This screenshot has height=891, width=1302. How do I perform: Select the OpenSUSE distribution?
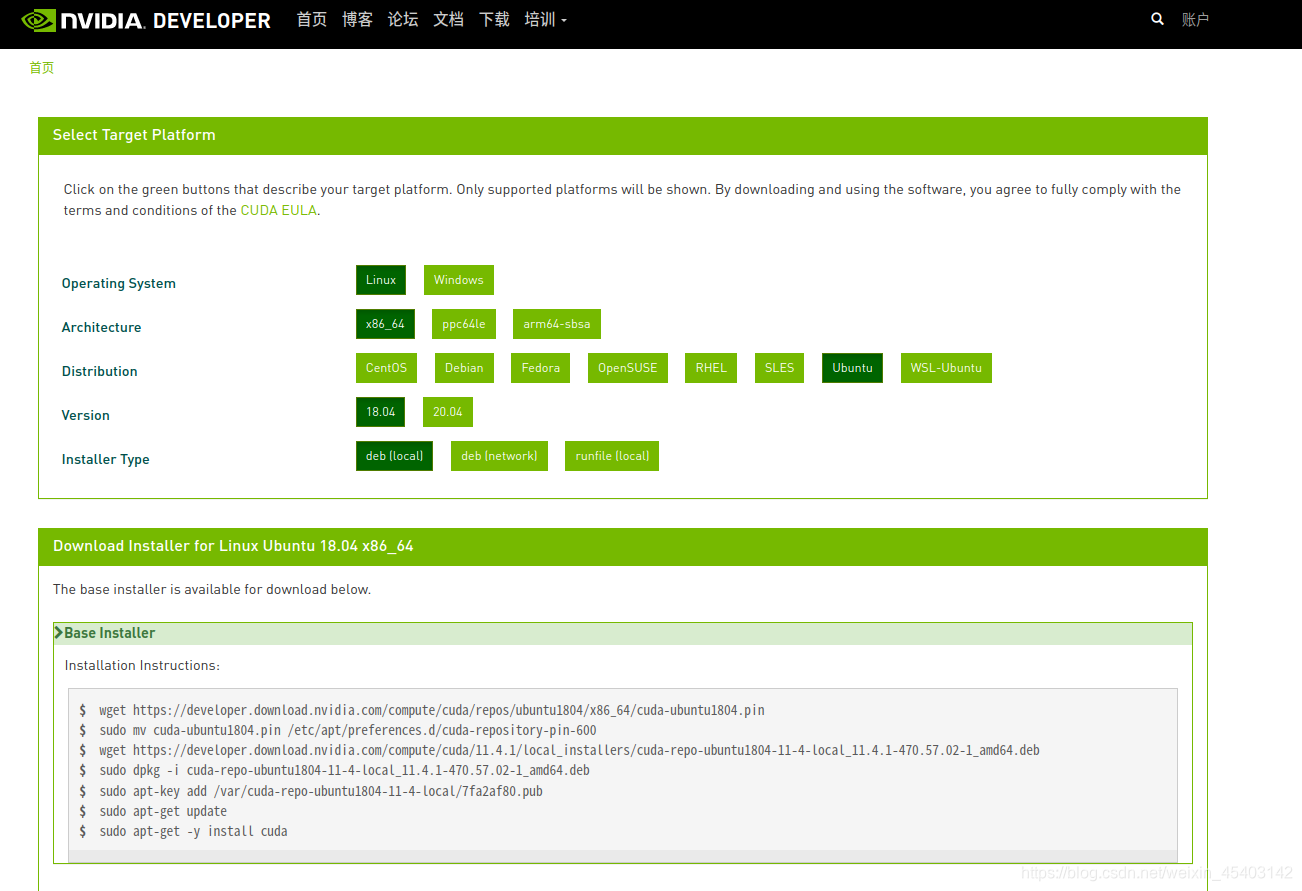coord(628,368)
